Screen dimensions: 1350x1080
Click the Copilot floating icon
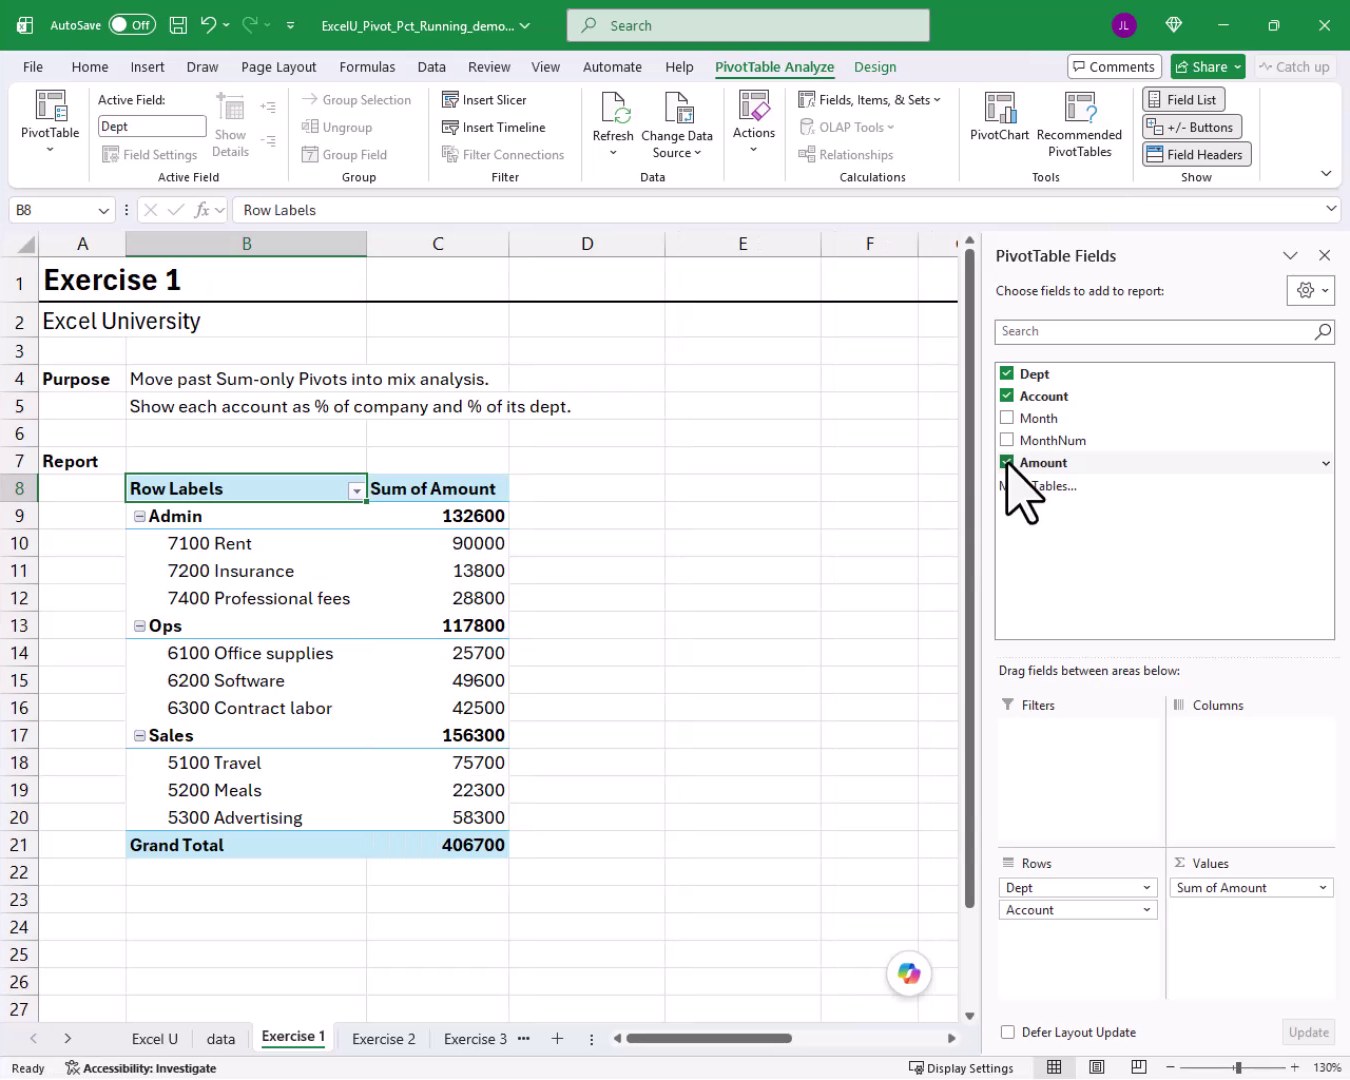[x=909, y=973]
